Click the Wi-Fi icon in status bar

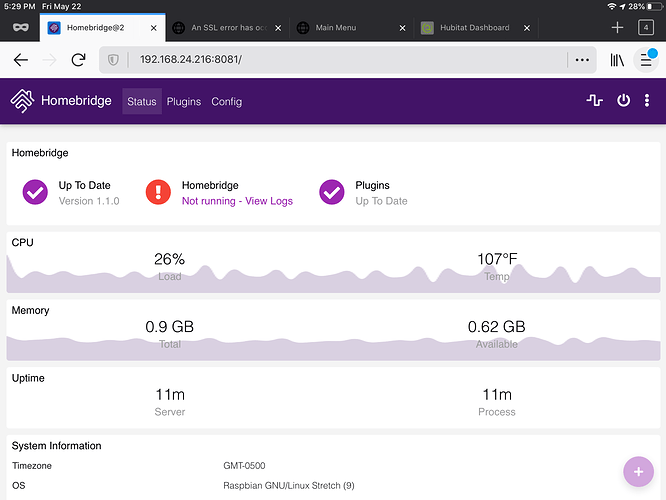612,6
